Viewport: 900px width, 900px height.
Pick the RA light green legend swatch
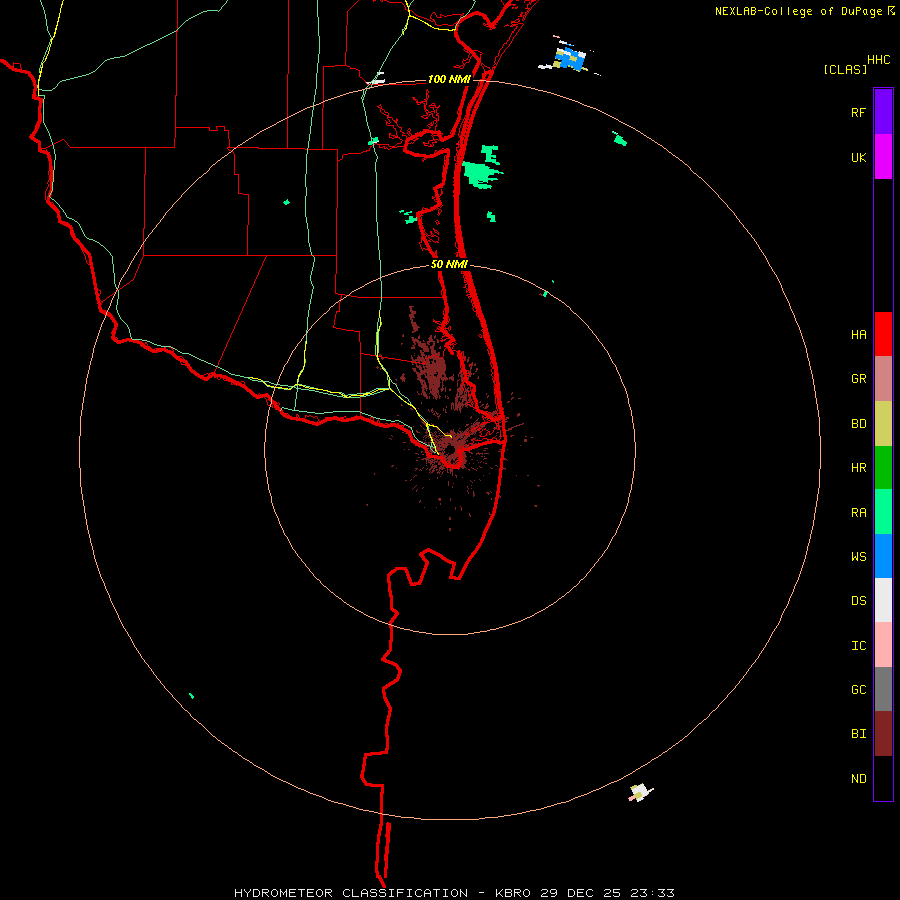pyautogui.click(x=883, y=512)
